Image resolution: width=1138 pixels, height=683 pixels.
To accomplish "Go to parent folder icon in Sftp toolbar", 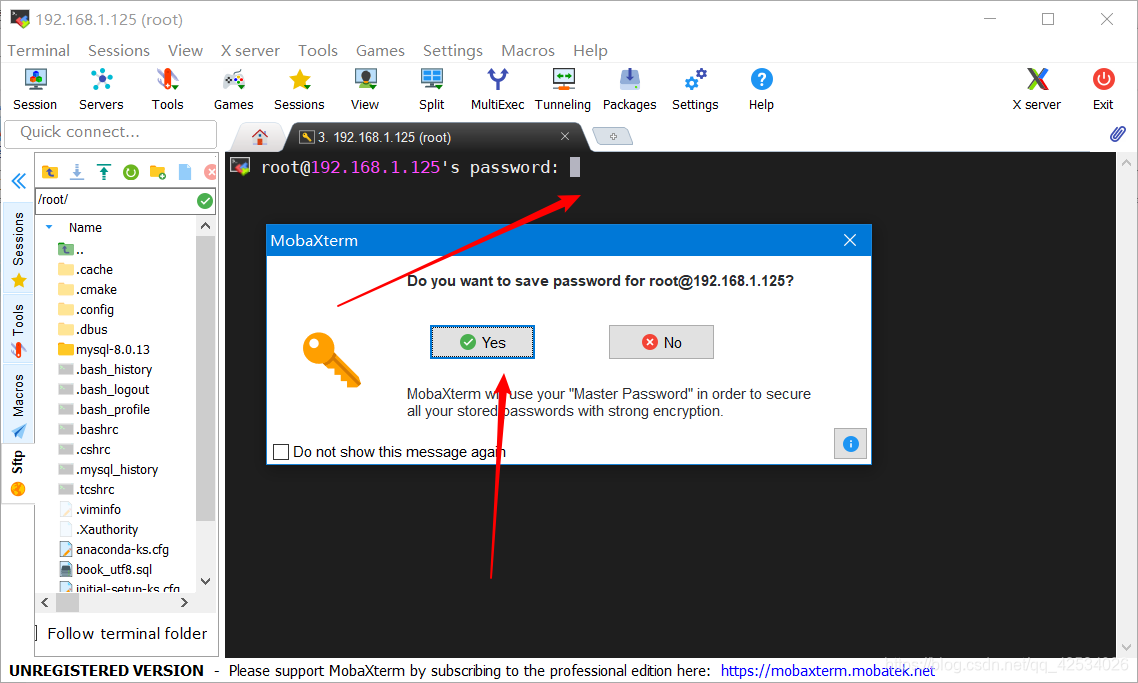I will coord(49,172).
